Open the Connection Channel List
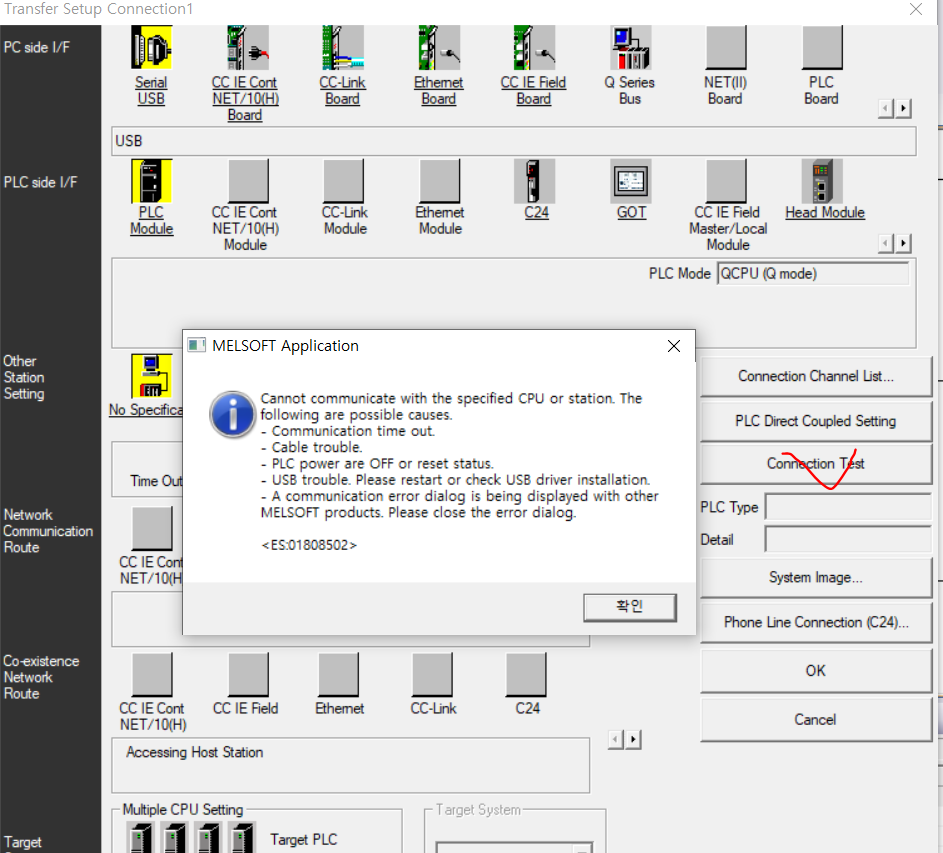The image size is (943, 853). pyautogui.click(x=816, y=377)
